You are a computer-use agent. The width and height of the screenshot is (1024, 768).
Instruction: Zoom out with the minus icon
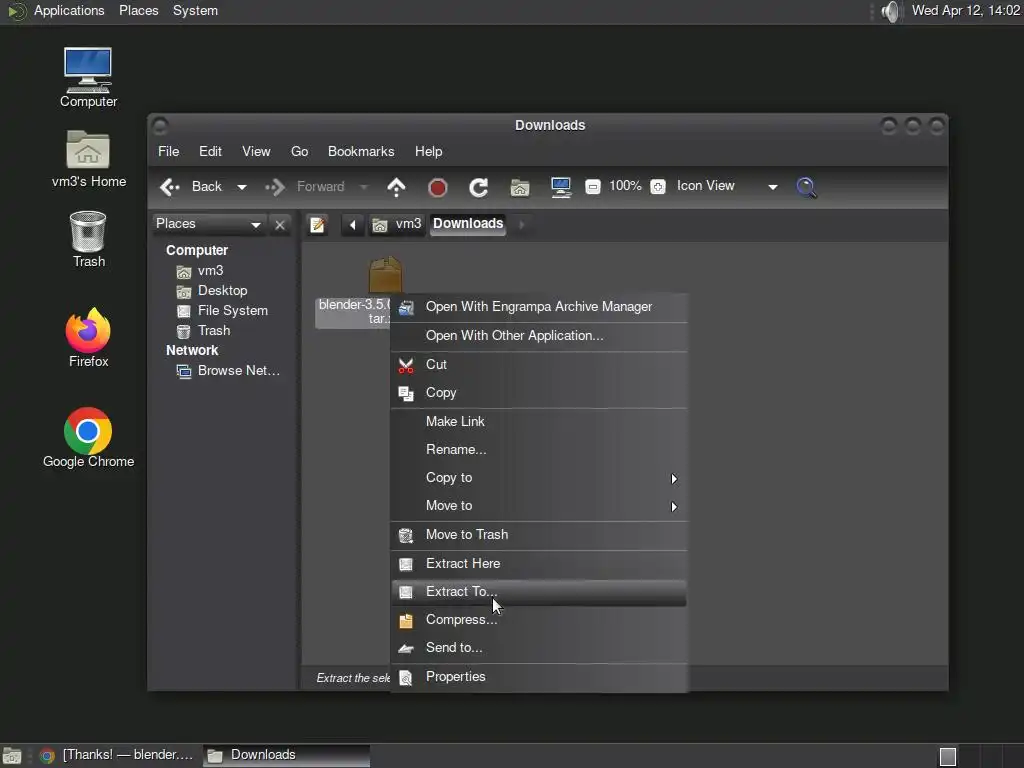click(592, 187)
